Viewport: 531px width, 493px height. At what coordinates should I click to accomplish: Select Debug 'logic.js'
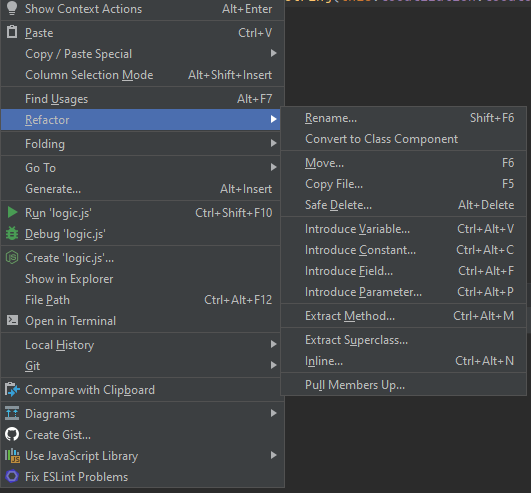141,234
